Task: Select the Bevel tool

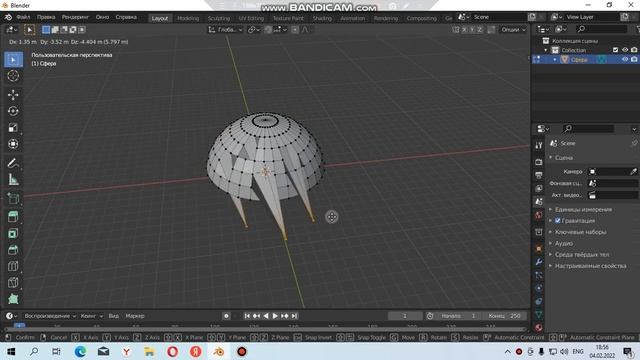Action: [x=13, y=250]
